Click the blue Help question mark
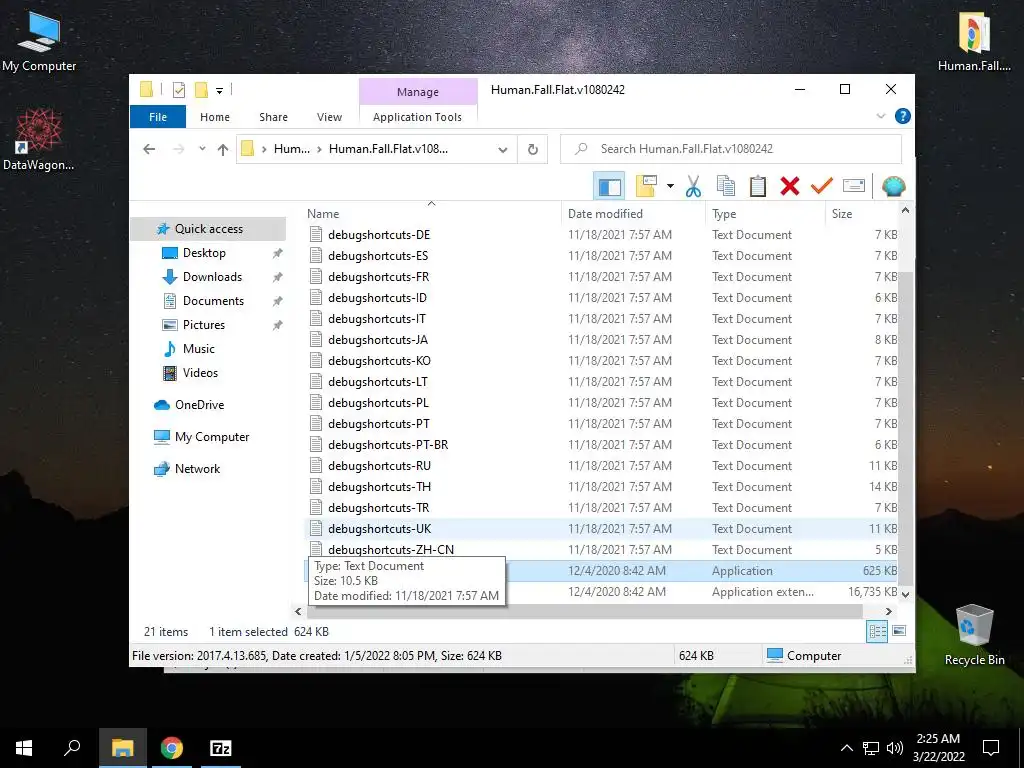Screen dimensions: 1024x768 [x=903, y=116]
